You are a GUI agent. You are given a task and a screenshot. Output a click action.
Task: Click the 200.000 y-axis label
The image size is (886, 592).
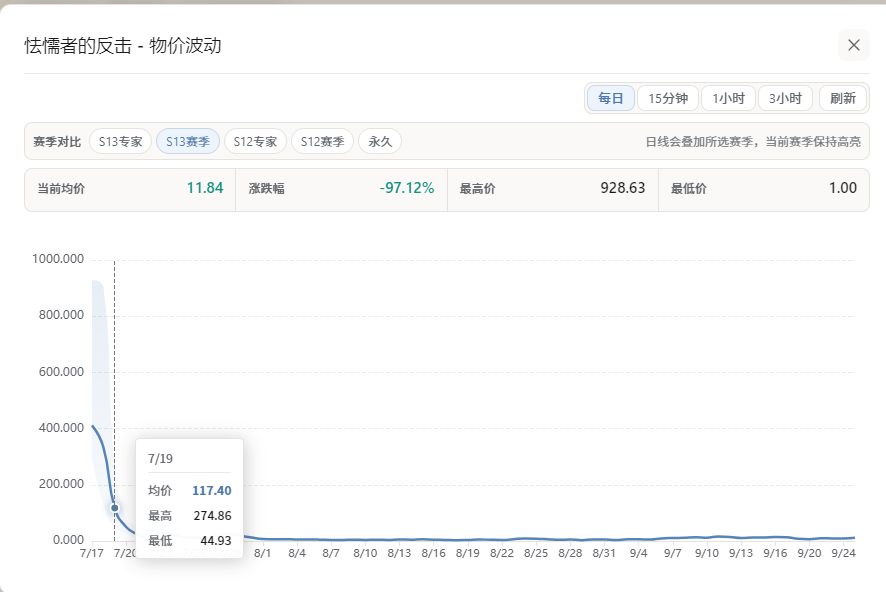(61, 484)
